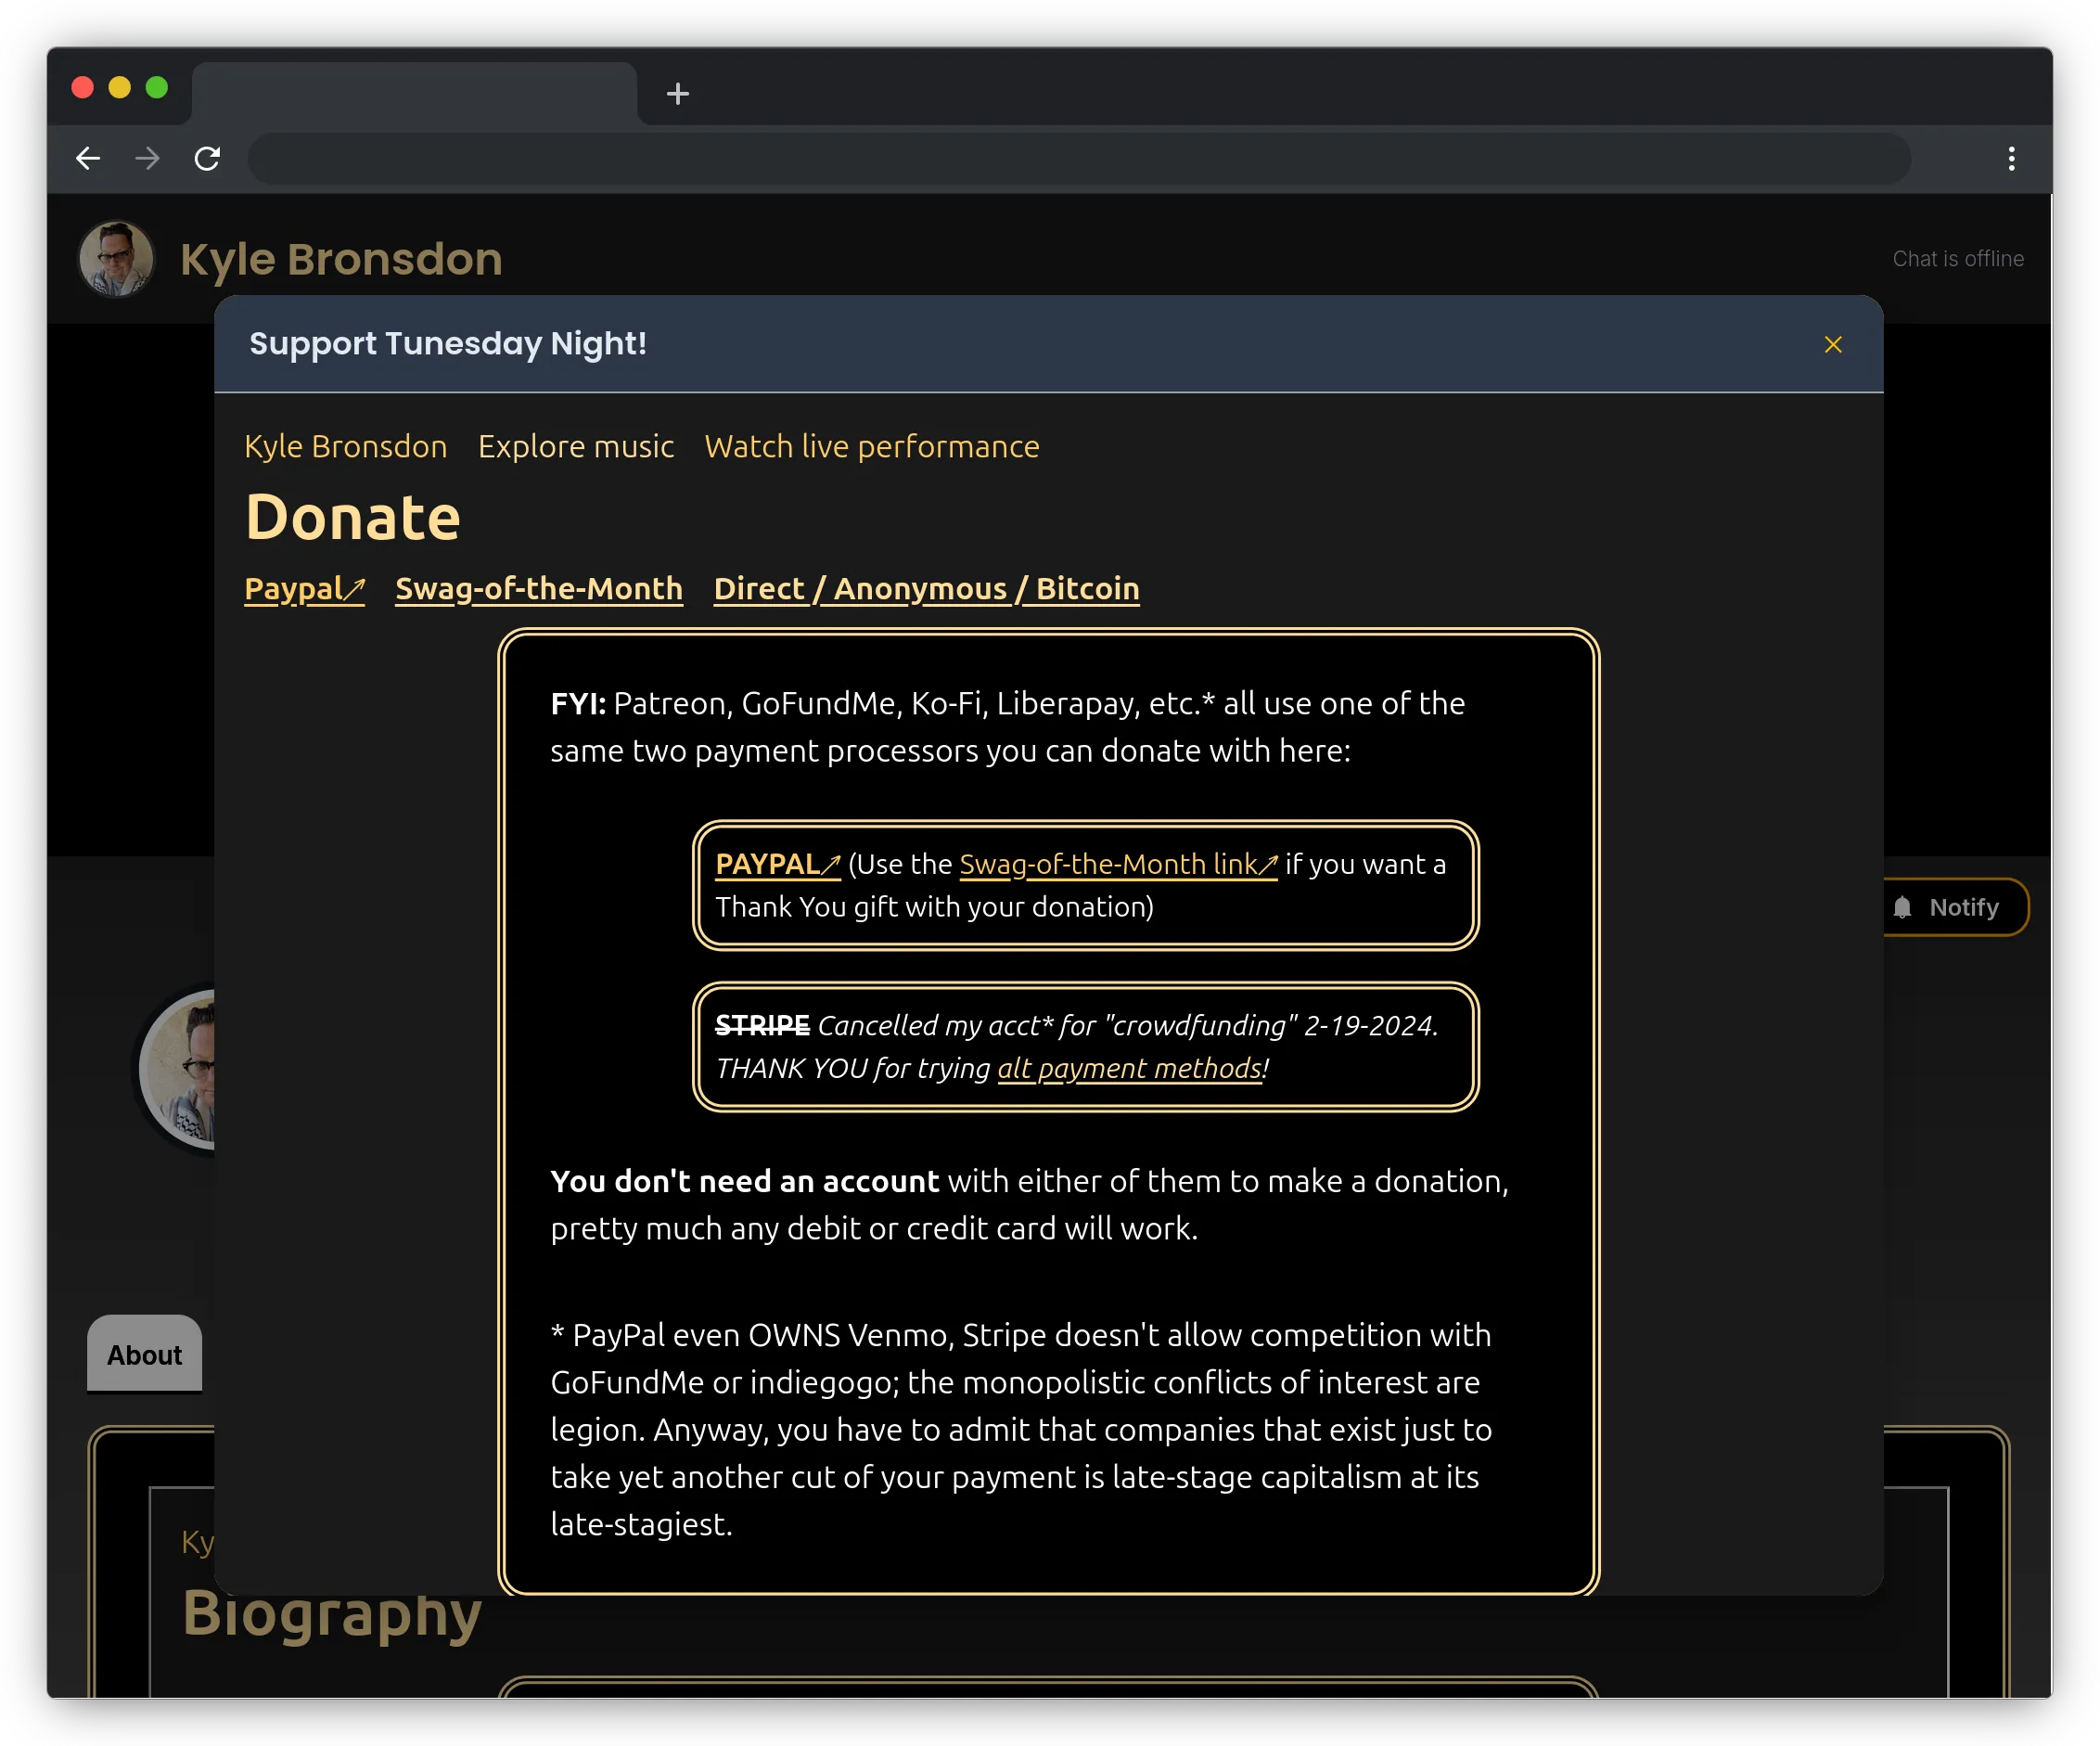
Task: Open the Paypal donation link
Action: tap(304, 589)
